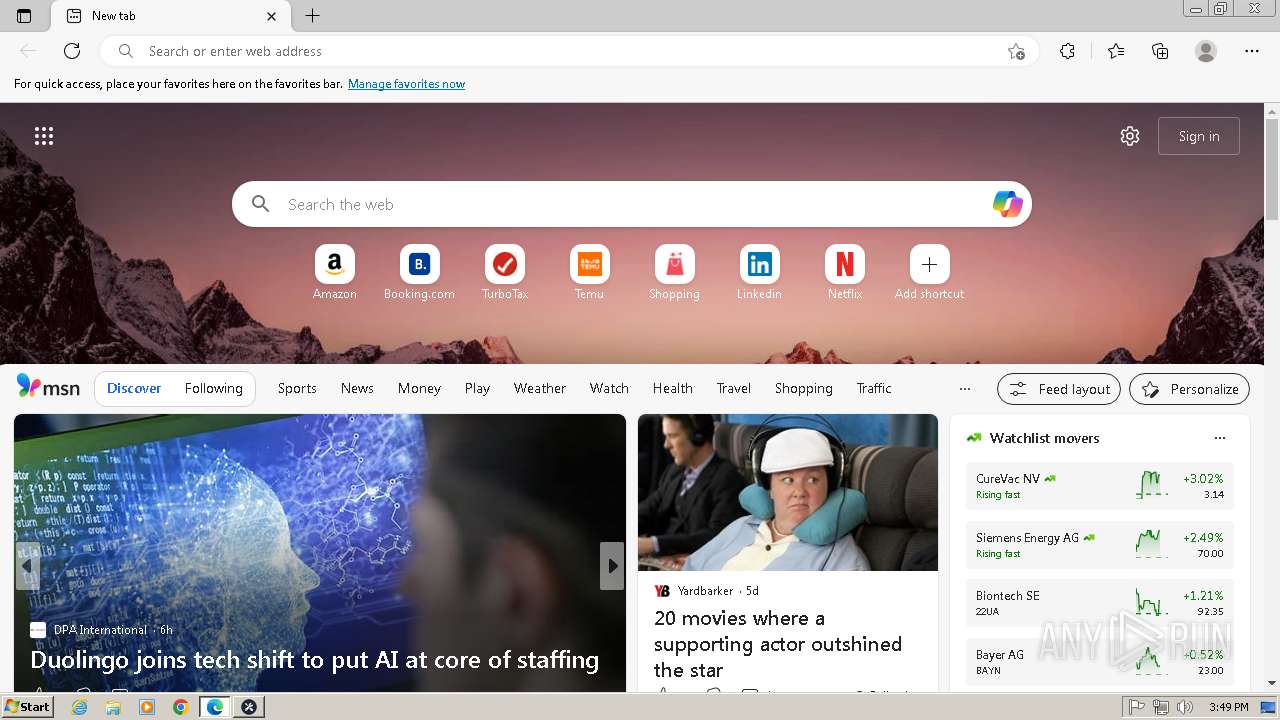The height and width of the screenshot is (720, 1280).
Task: Open the browser profile avatar
Action: coord(1206,51)
